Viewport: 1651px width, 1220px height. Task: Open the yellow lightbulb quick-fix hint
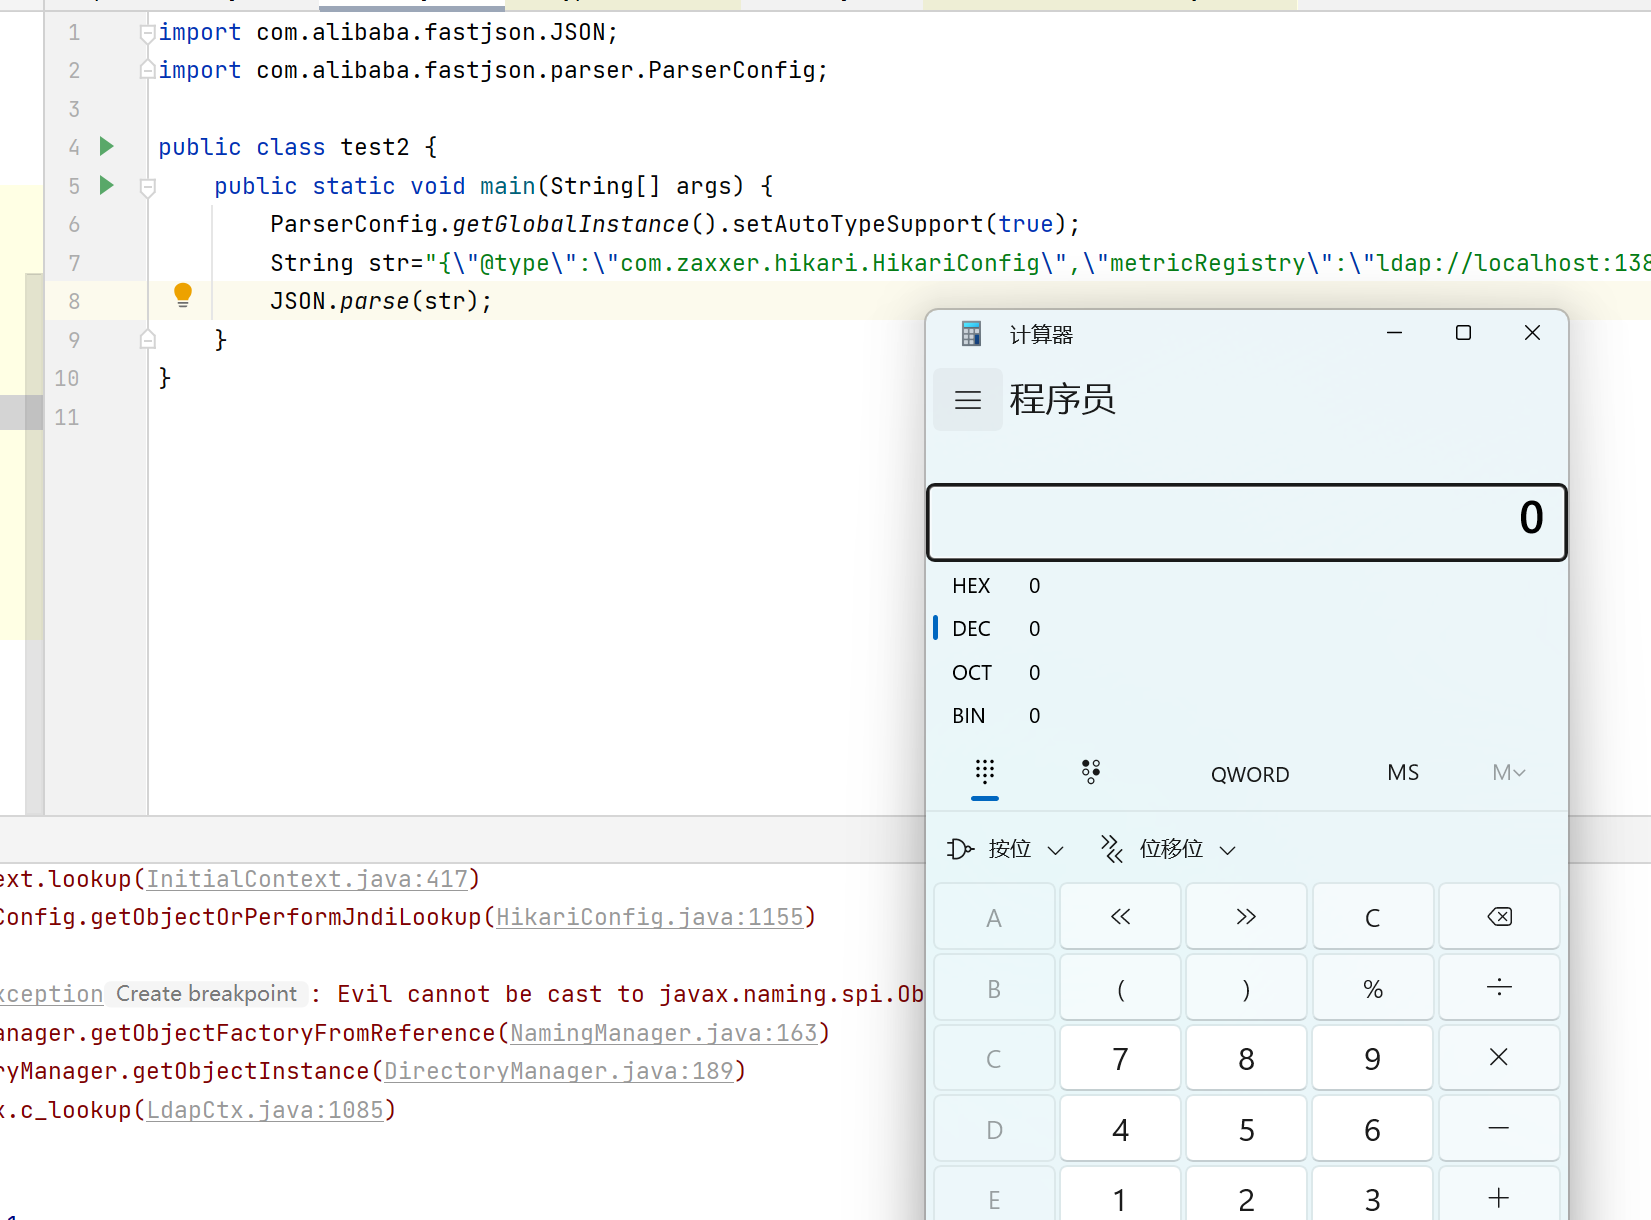click(x=183, y=295)
